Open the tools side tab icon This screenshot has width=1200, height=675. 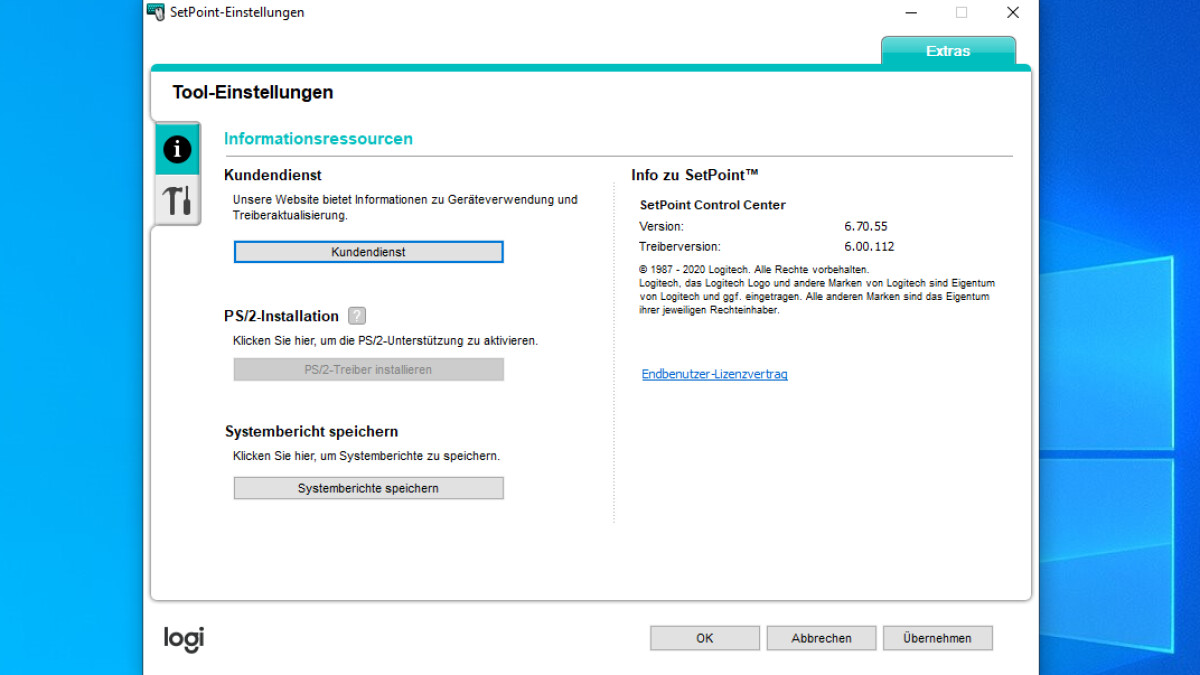(177, 200)
